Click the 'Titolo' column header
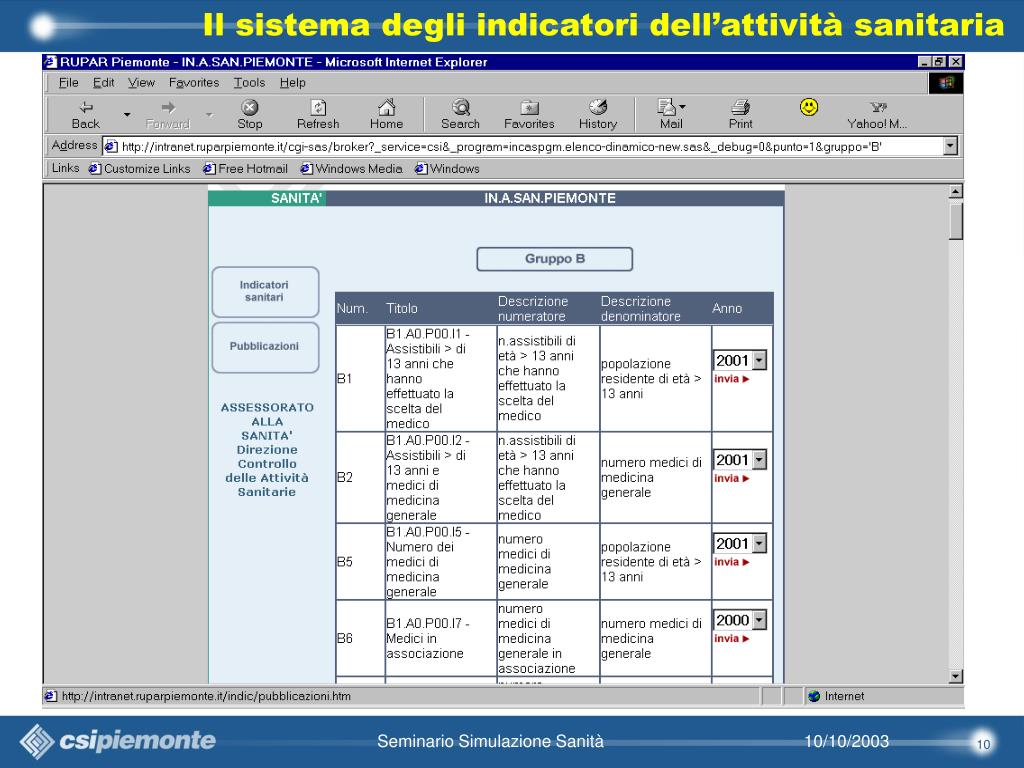Viewport: 1024px width, 768px height. (x=402, y=308)
